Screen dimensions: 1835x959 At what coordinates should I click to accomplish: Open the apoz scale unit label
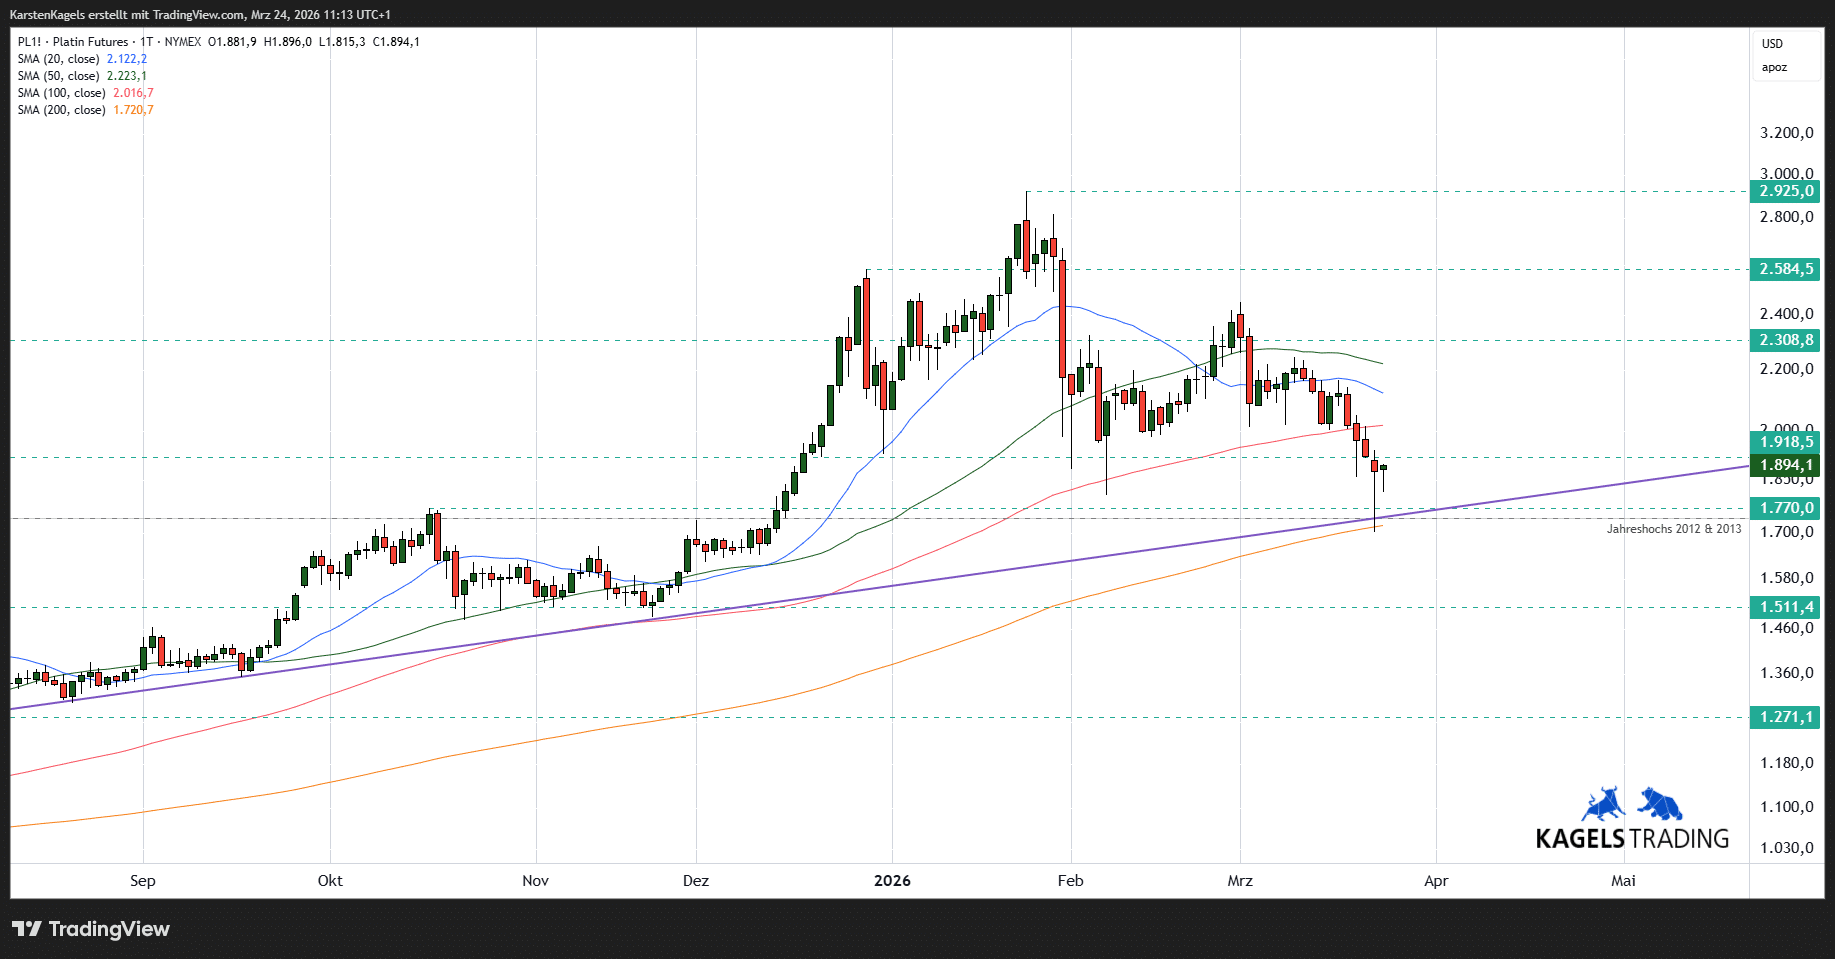(x=1774, y=68)
